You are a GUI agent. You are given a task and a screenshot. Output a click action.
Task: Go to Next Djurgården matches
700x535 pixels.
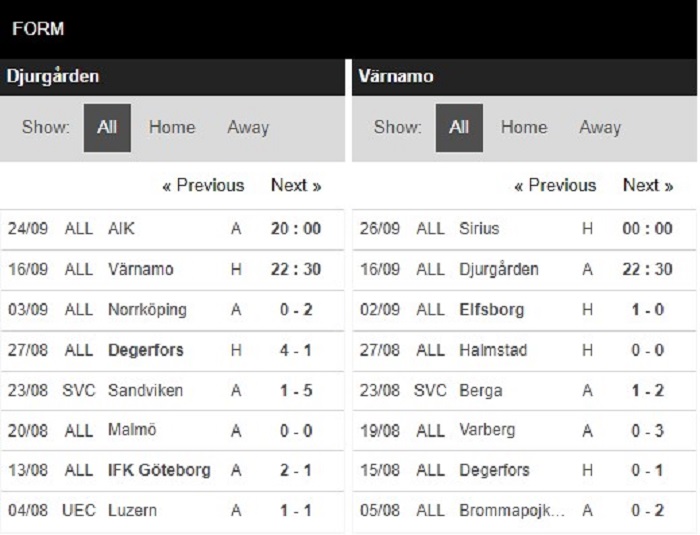tap(296, 185)
